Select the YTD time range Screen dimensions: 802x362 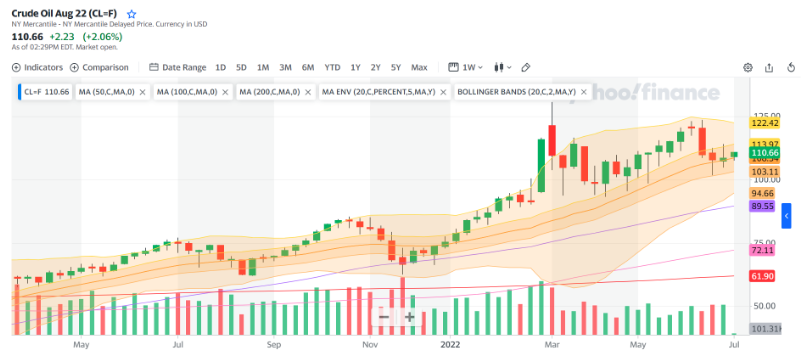[x=332, y=67]
